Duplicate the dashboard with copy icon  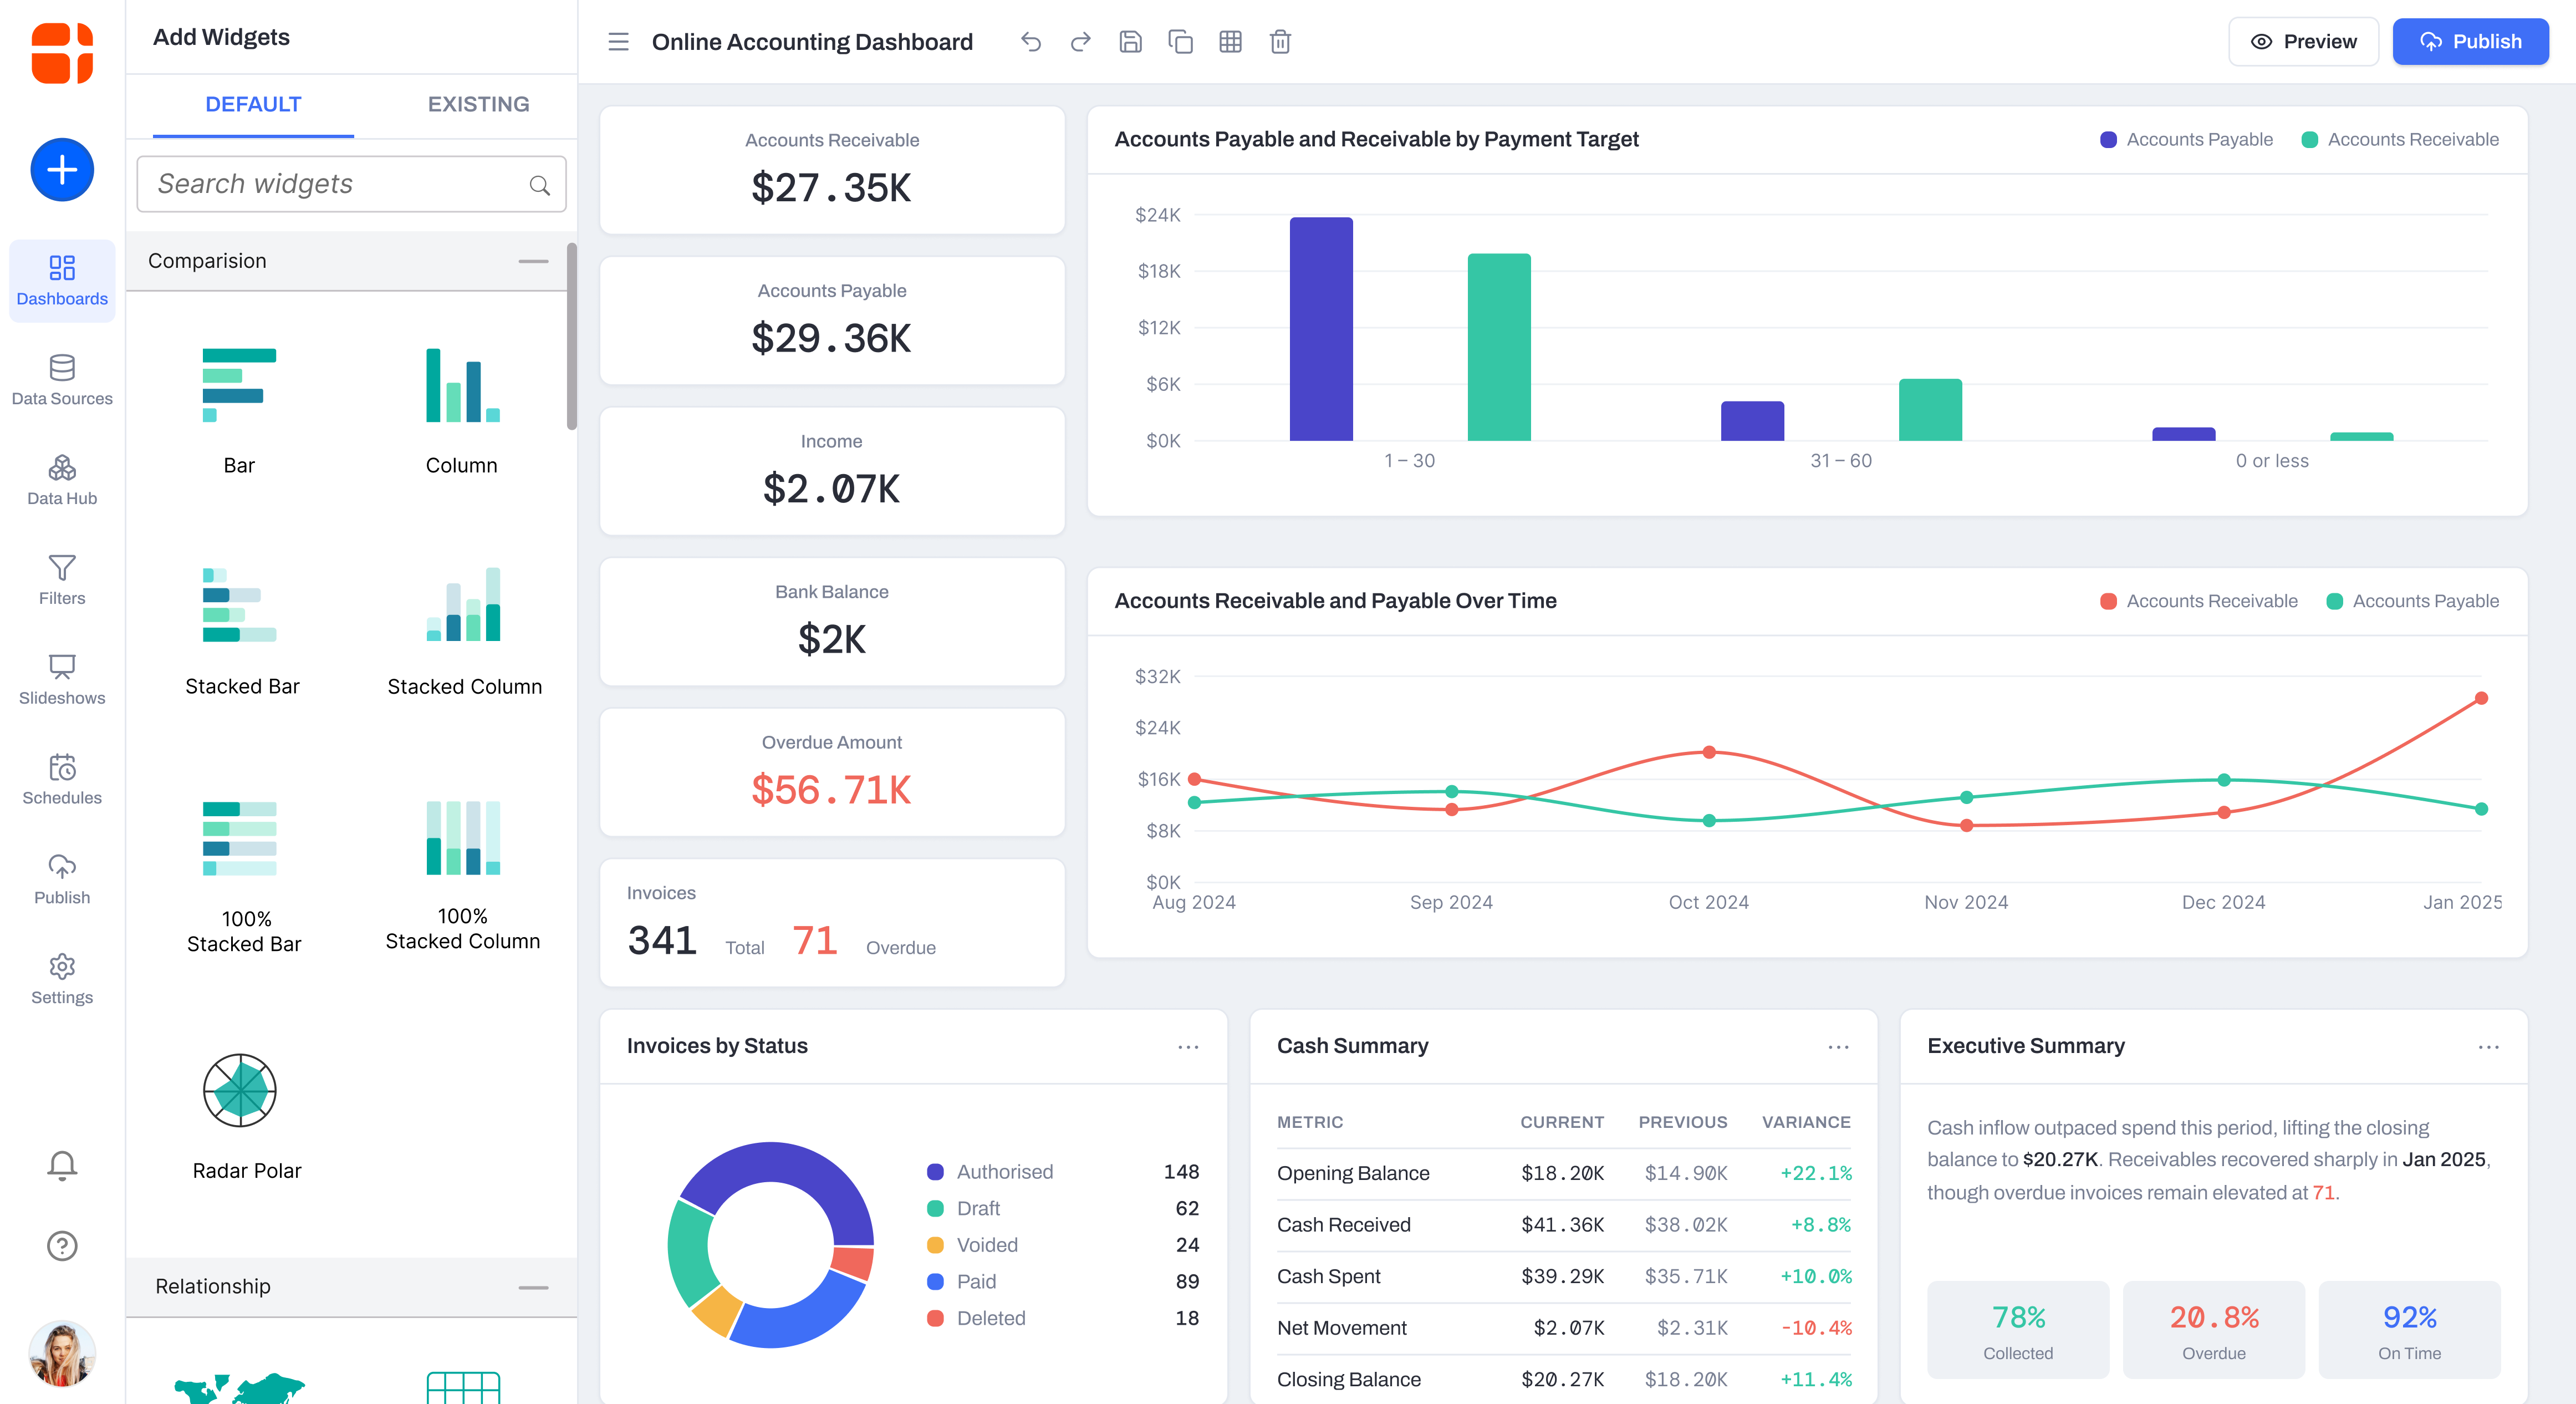pos(1180,42)
